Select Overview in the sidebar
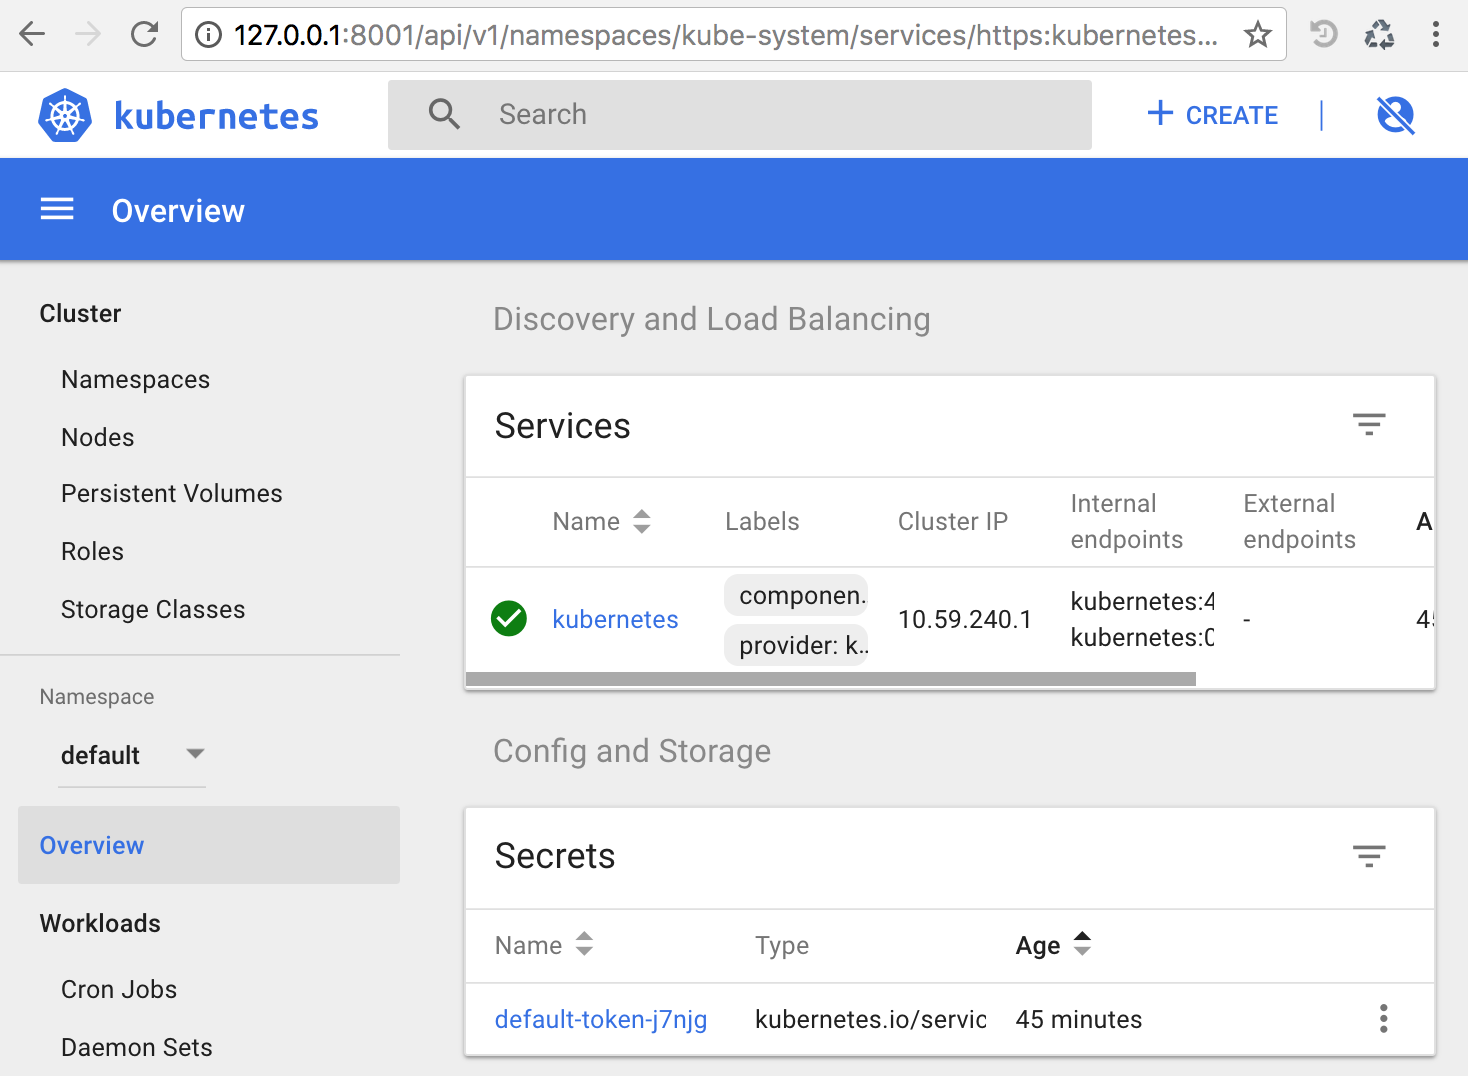The width and height of the screenshot is (1468, 1076). pos(209,845)
